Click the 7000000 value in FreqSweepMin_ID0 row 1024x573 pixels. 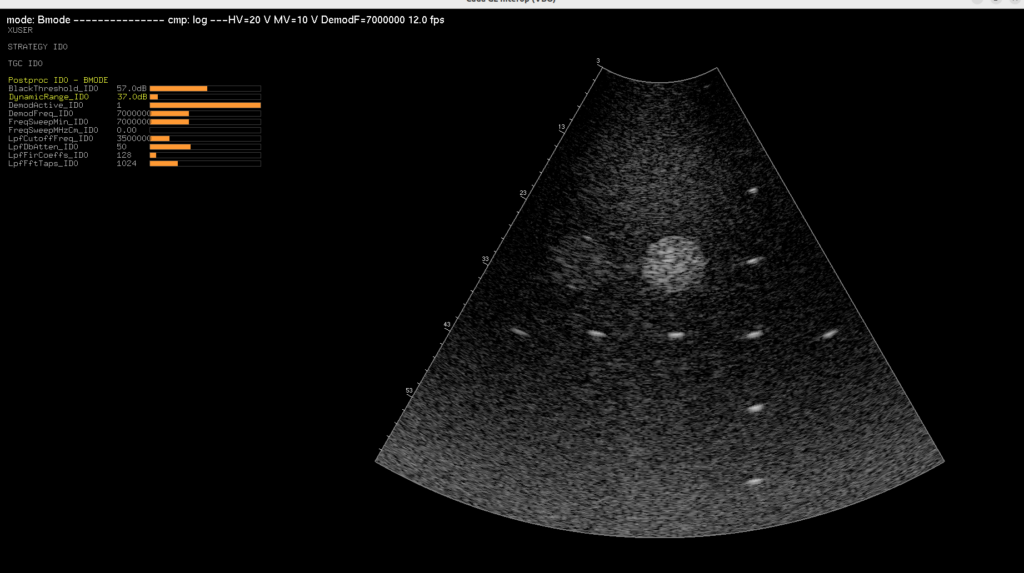[133, 122]
